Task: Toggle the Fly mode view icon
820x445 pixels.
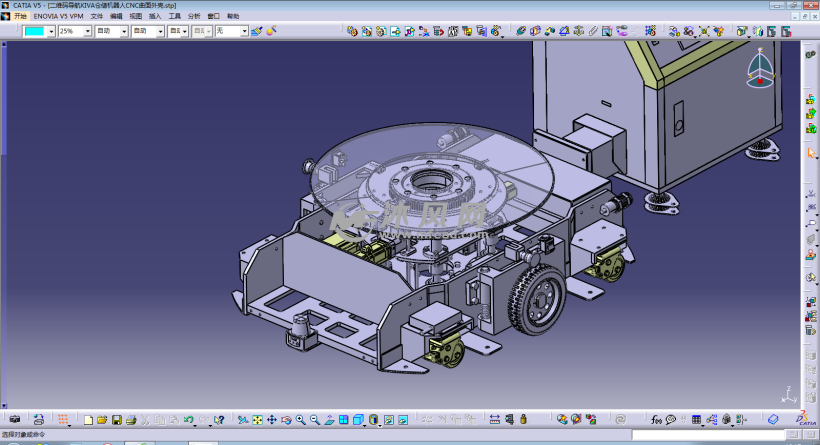Action: pyautogui.click(x=243, y=419)
